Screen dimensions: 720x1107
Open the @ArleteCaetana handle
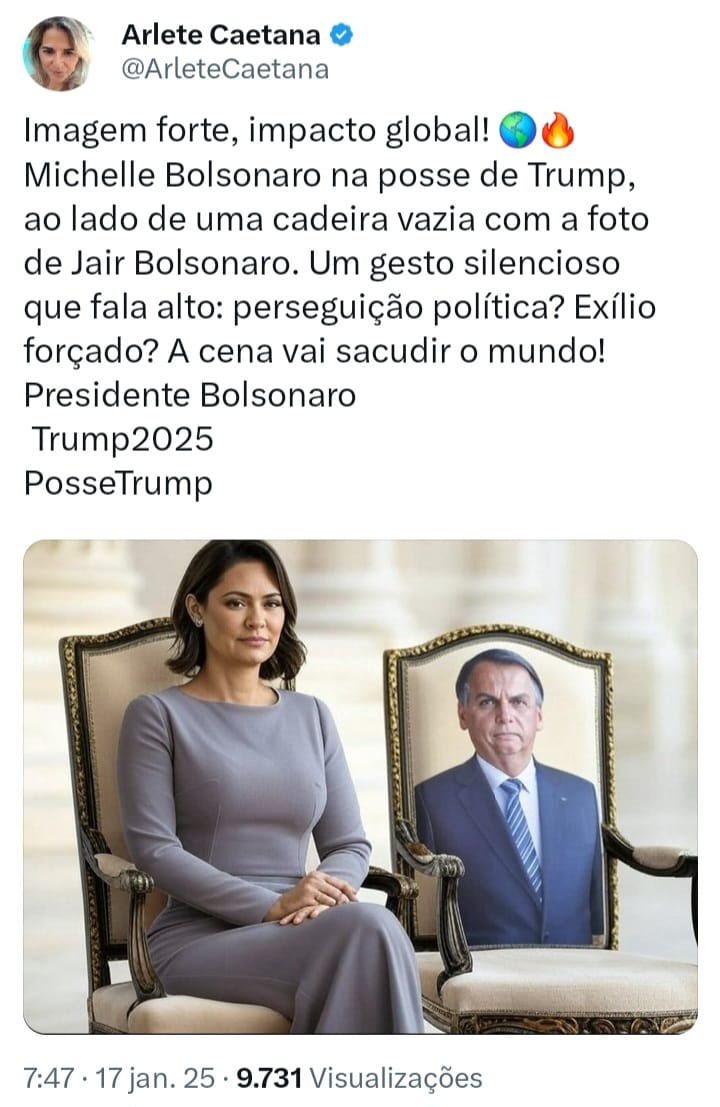225,69
